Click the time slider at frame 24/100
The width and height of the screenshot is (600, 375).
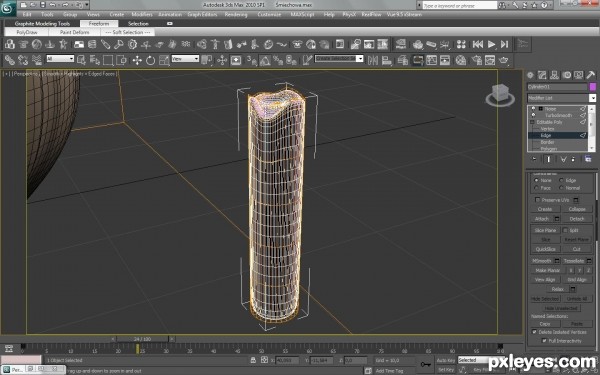coord(142,339)
